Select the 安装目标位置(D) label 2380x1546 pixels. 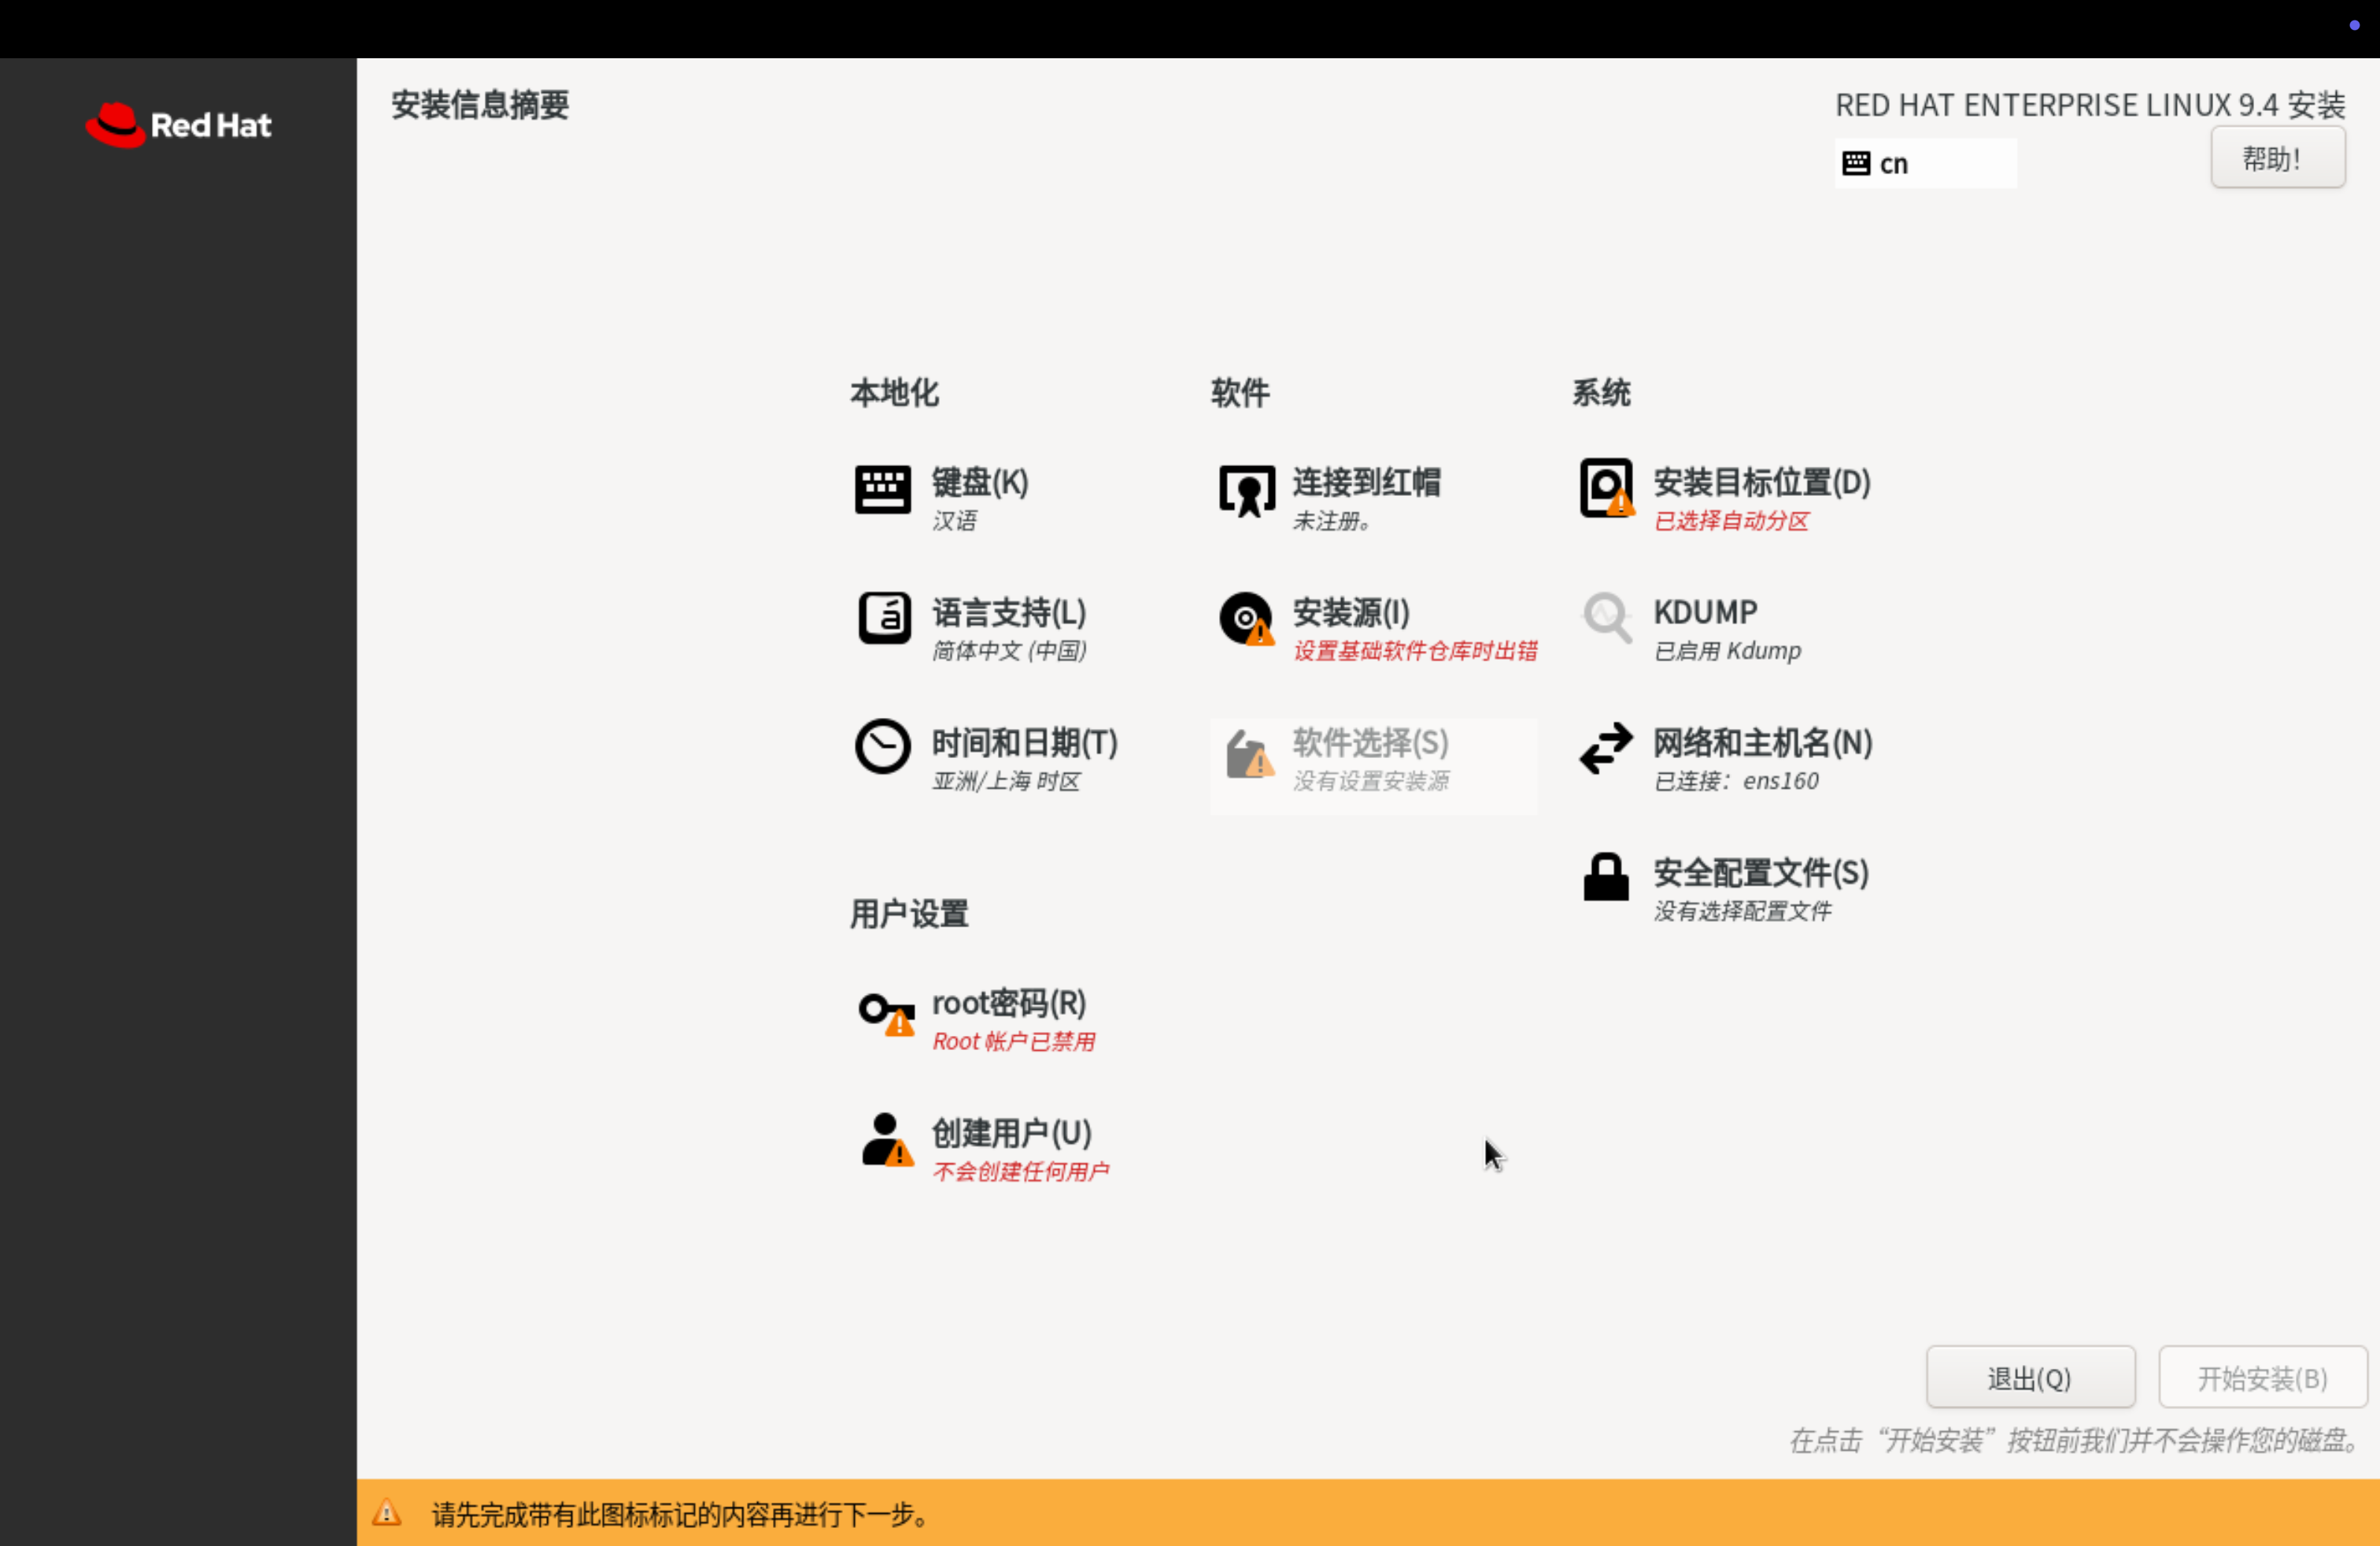[1762, 482]
